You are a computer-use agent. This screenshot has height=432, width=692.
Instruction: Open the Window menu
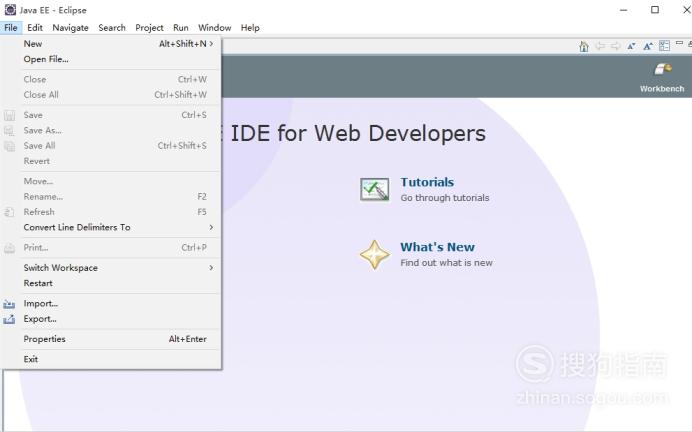click(214, 27)
